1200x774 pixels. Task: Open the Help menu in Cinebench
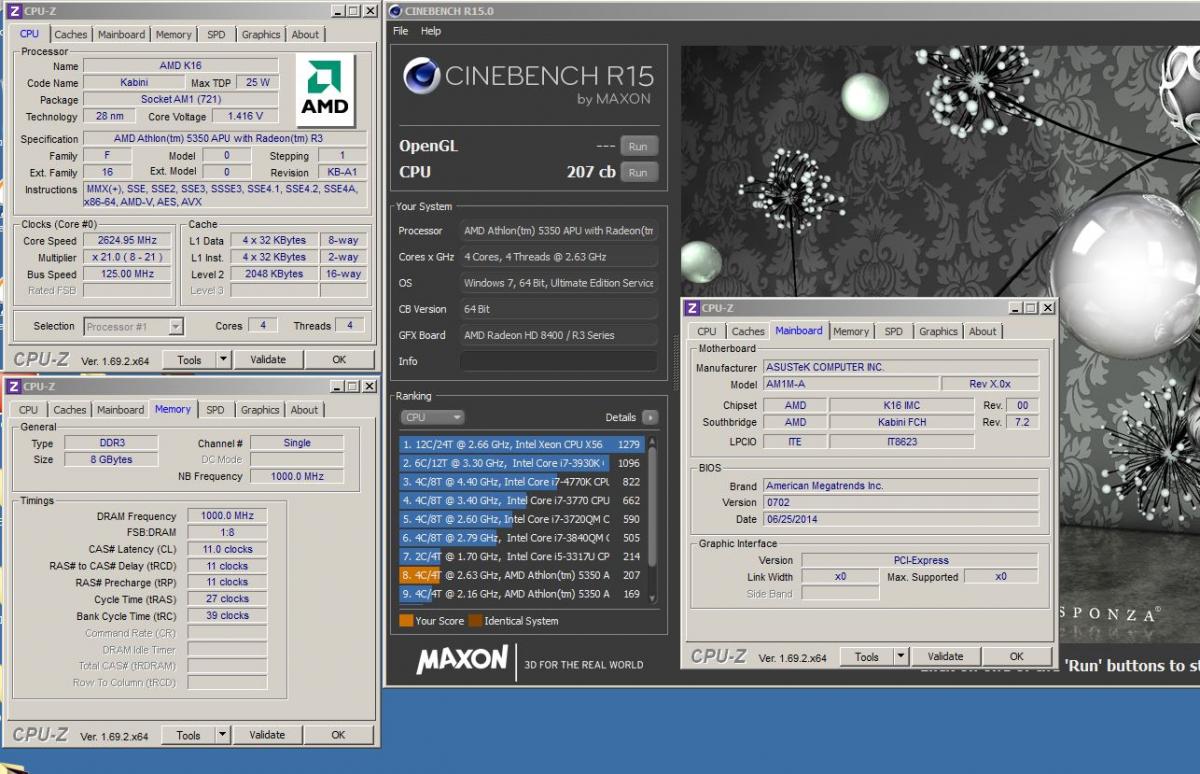point(431,31)
